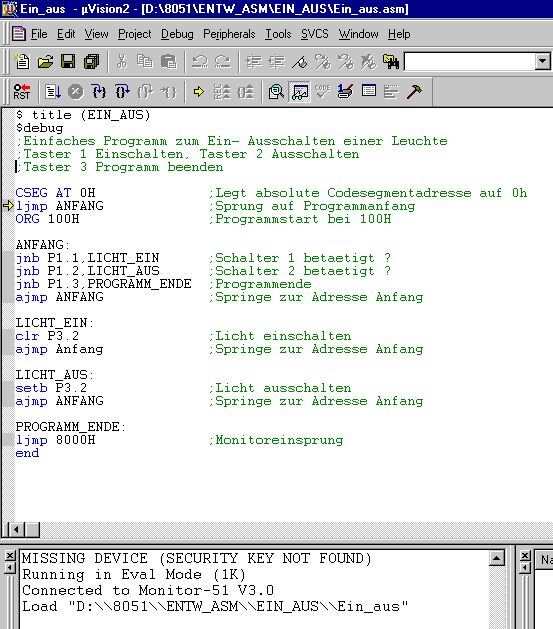Image resolution: width=553 pixels, height=629 pixels.
Task: Click the horizontal scrollbar left arrow
Action: 16,530
